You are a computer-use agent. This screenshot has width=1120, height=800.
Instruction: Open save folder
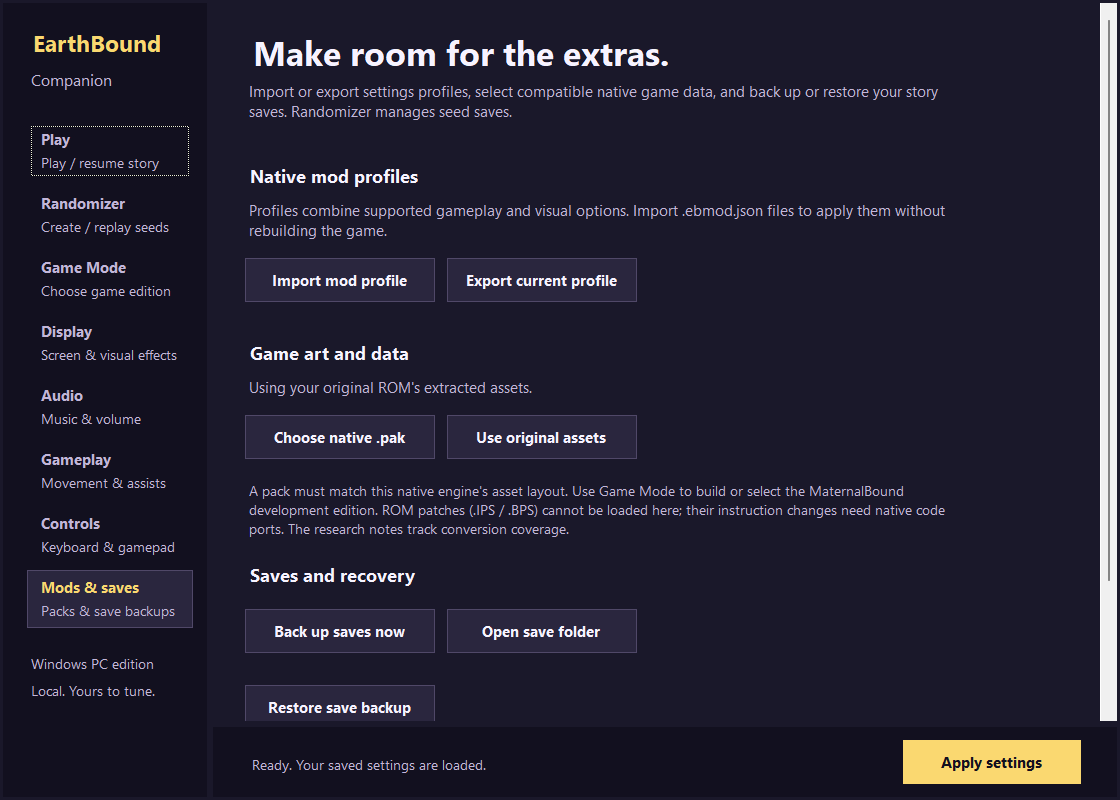(x=541, y=631)
